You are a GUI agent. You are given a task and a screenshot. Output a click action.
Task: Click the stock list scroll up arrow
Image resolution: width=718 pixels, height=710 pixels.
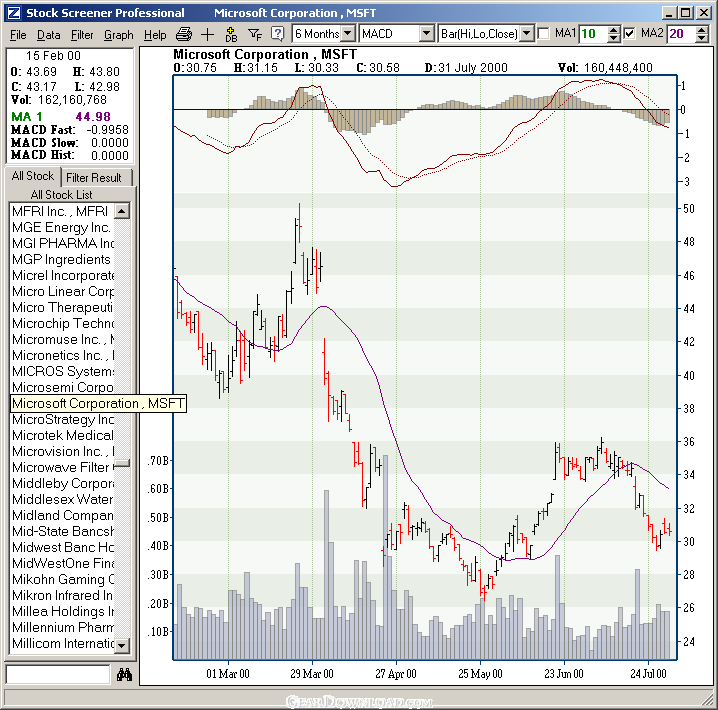coord(122,211)
